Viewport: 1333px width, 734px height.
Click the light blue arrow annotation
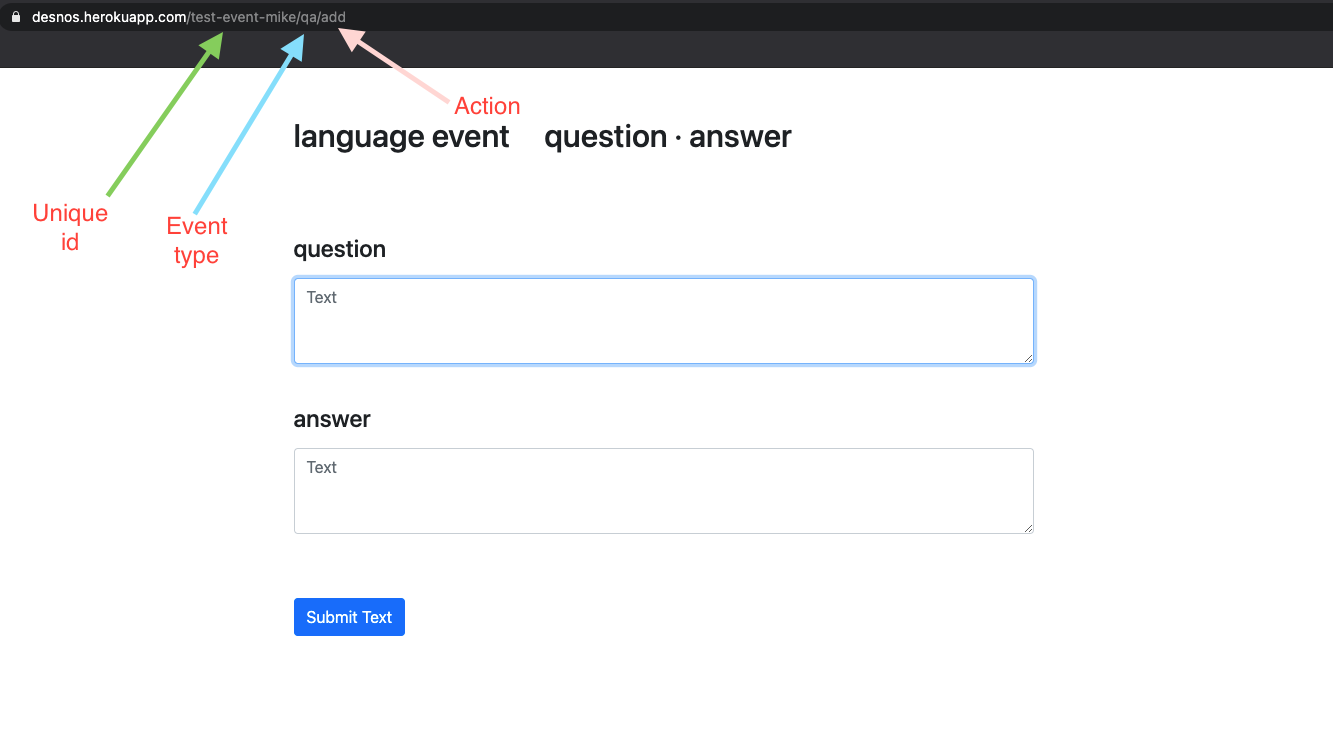[x=249, y=125]
